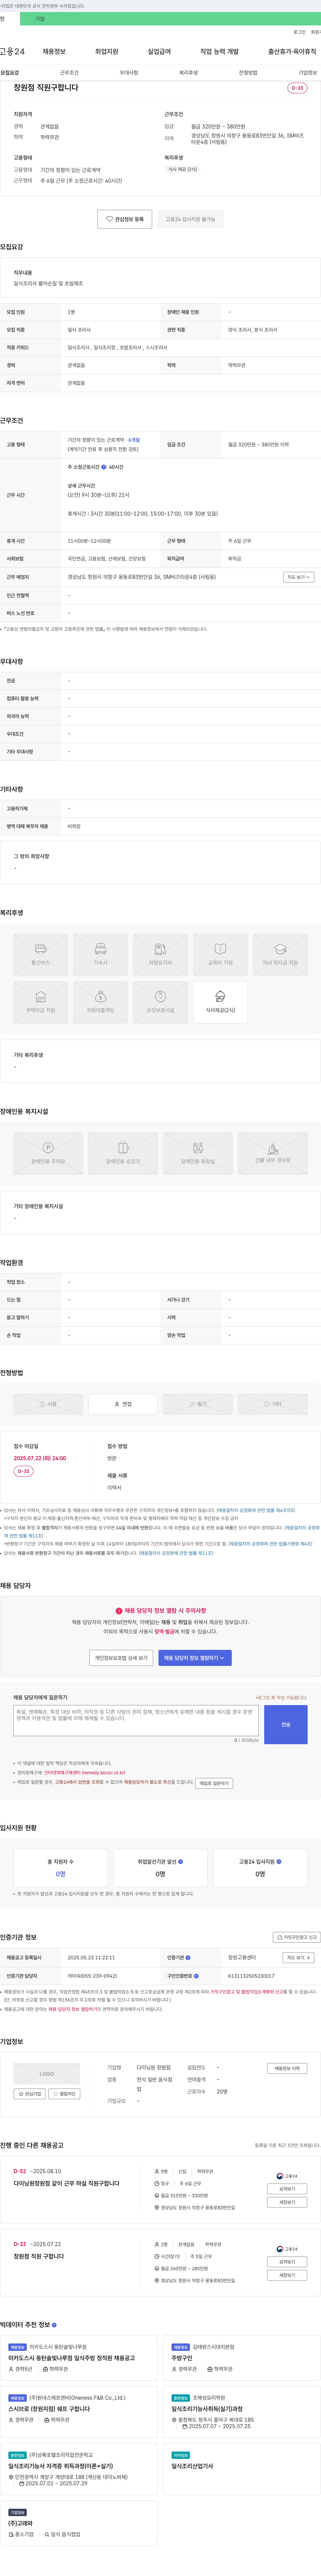Switch to the 근무조건 section tab
This screenshot has height=2576, width=321.
point(69,73)
